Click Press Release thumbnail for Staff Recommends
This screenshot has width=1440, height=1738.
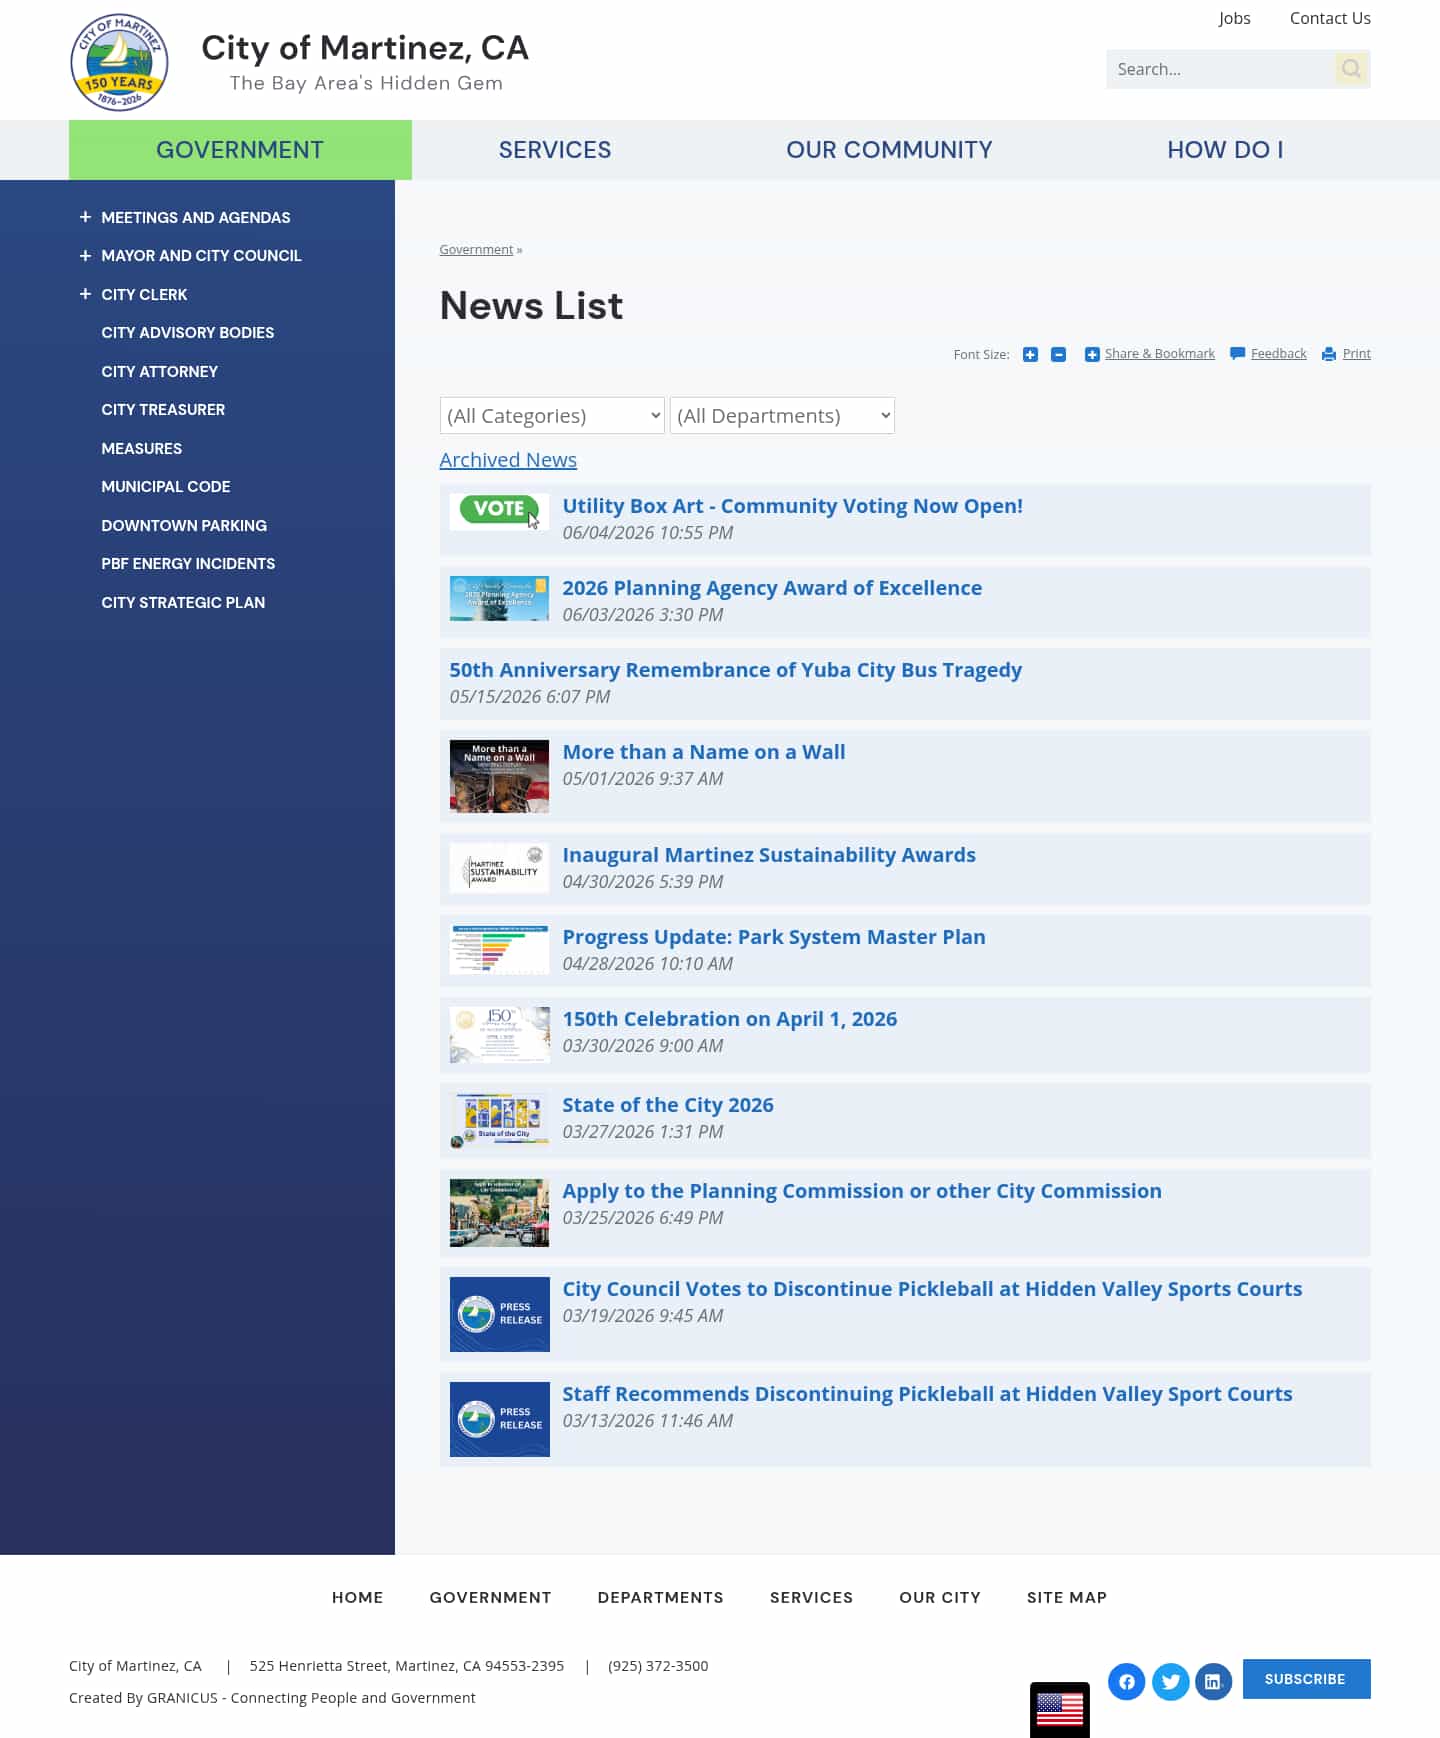[x=499, y=1419]
